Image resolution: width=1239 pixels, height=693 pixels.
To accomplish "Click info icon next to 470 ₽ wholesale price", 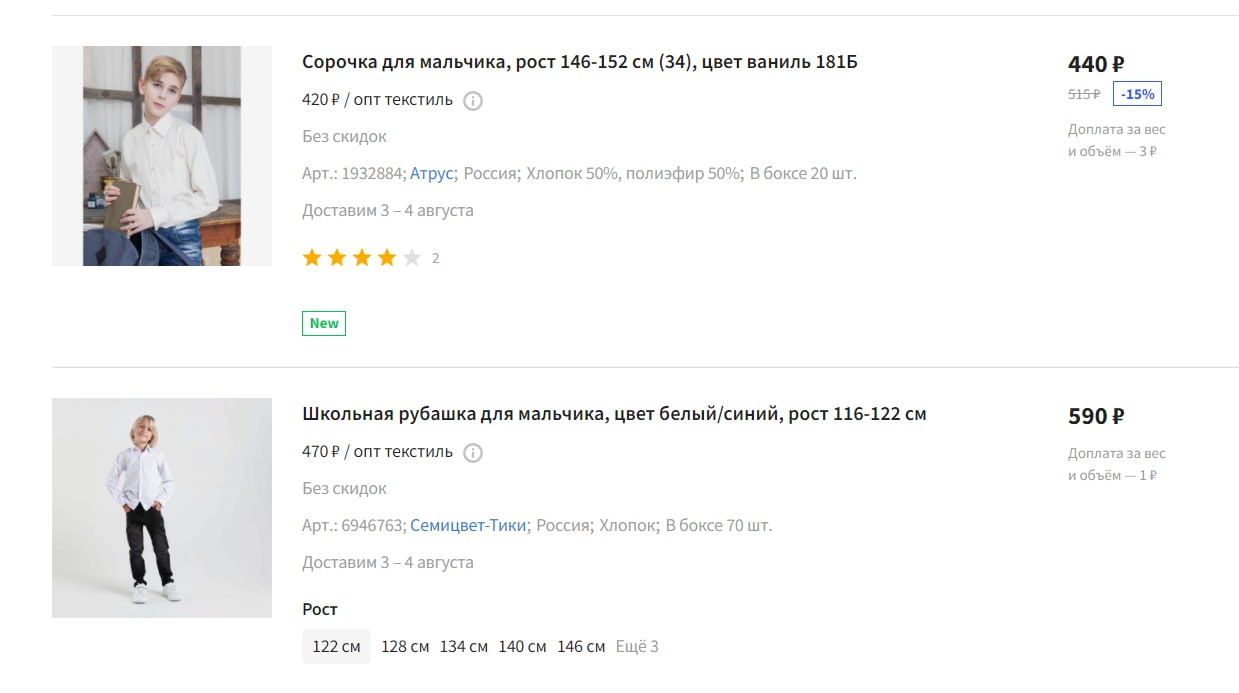I will (x=473, y=453).
